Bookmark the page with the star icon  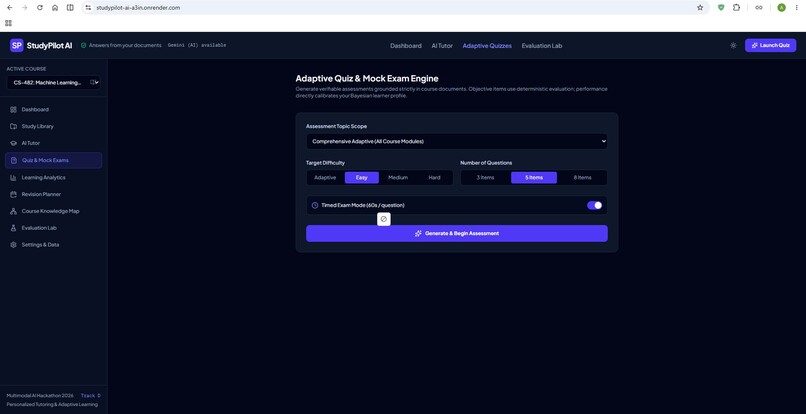(x=700, y=8)
